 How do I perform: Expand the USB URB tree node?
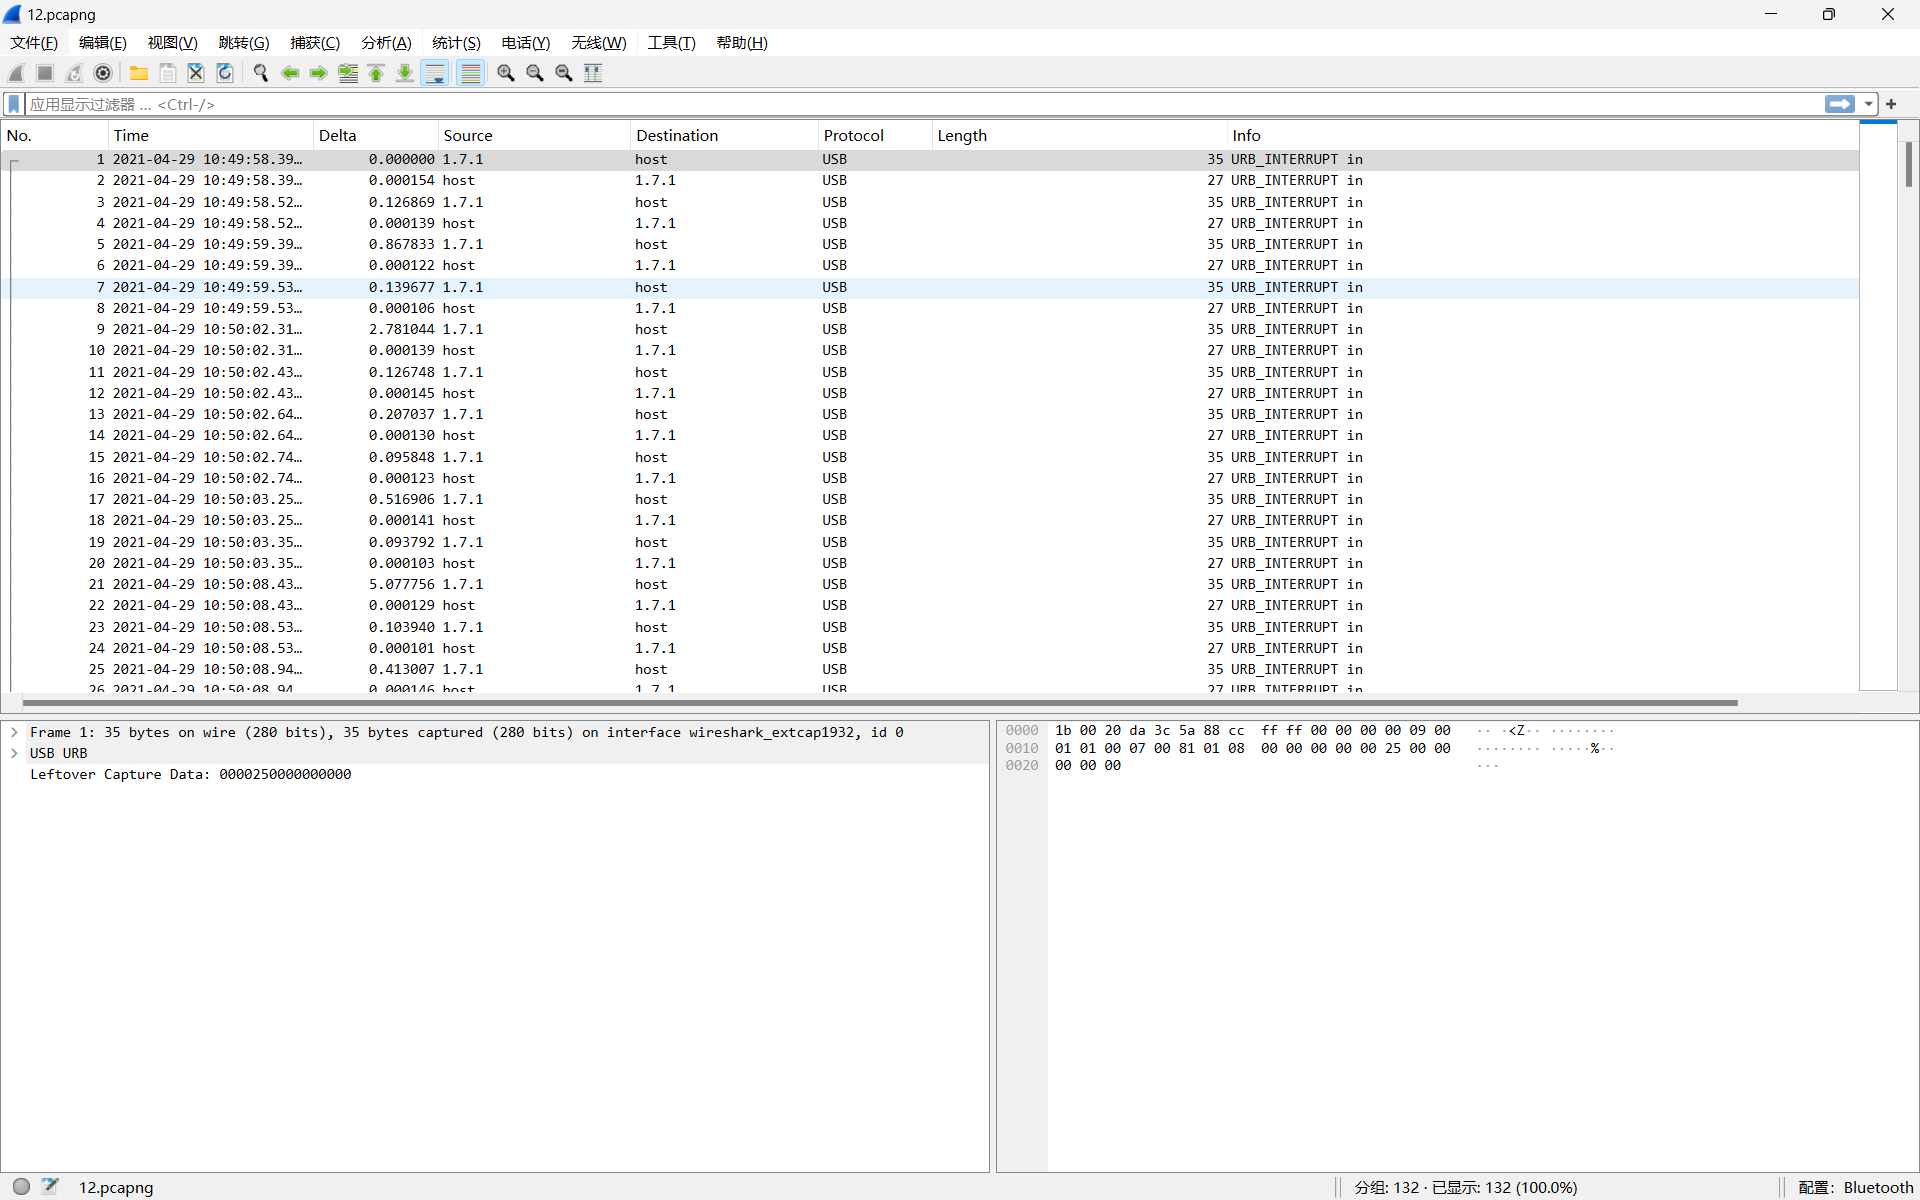15,753
